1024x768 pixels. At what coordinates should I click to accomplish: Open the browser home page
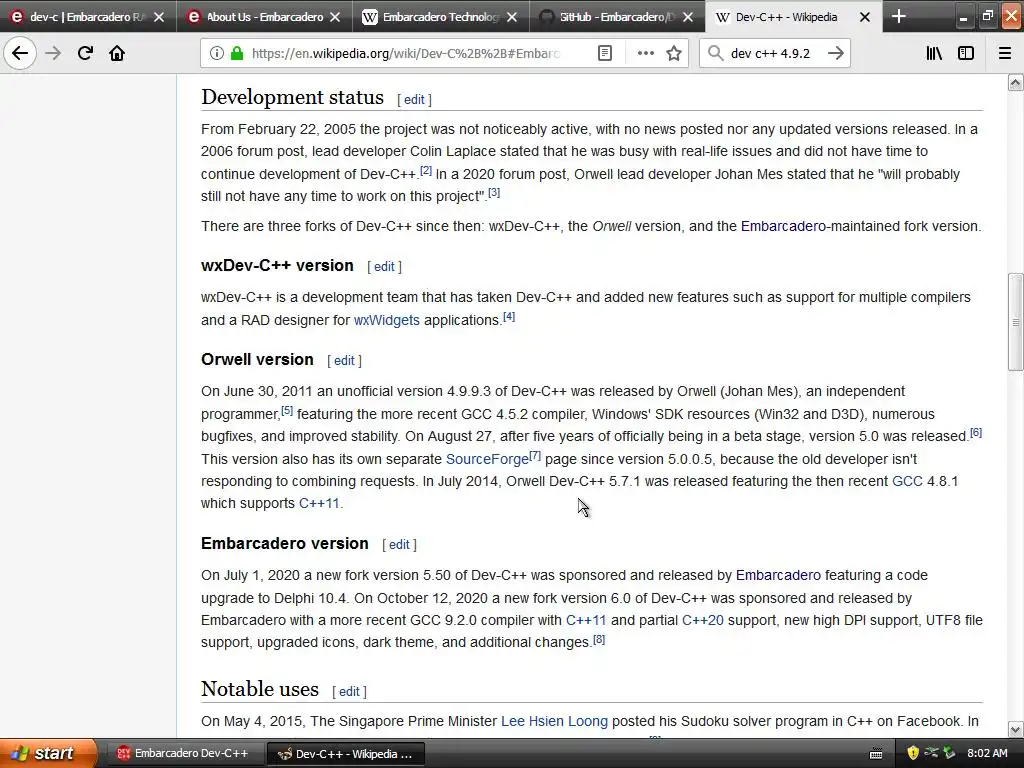pyautogui.click(x=117, y=53)
